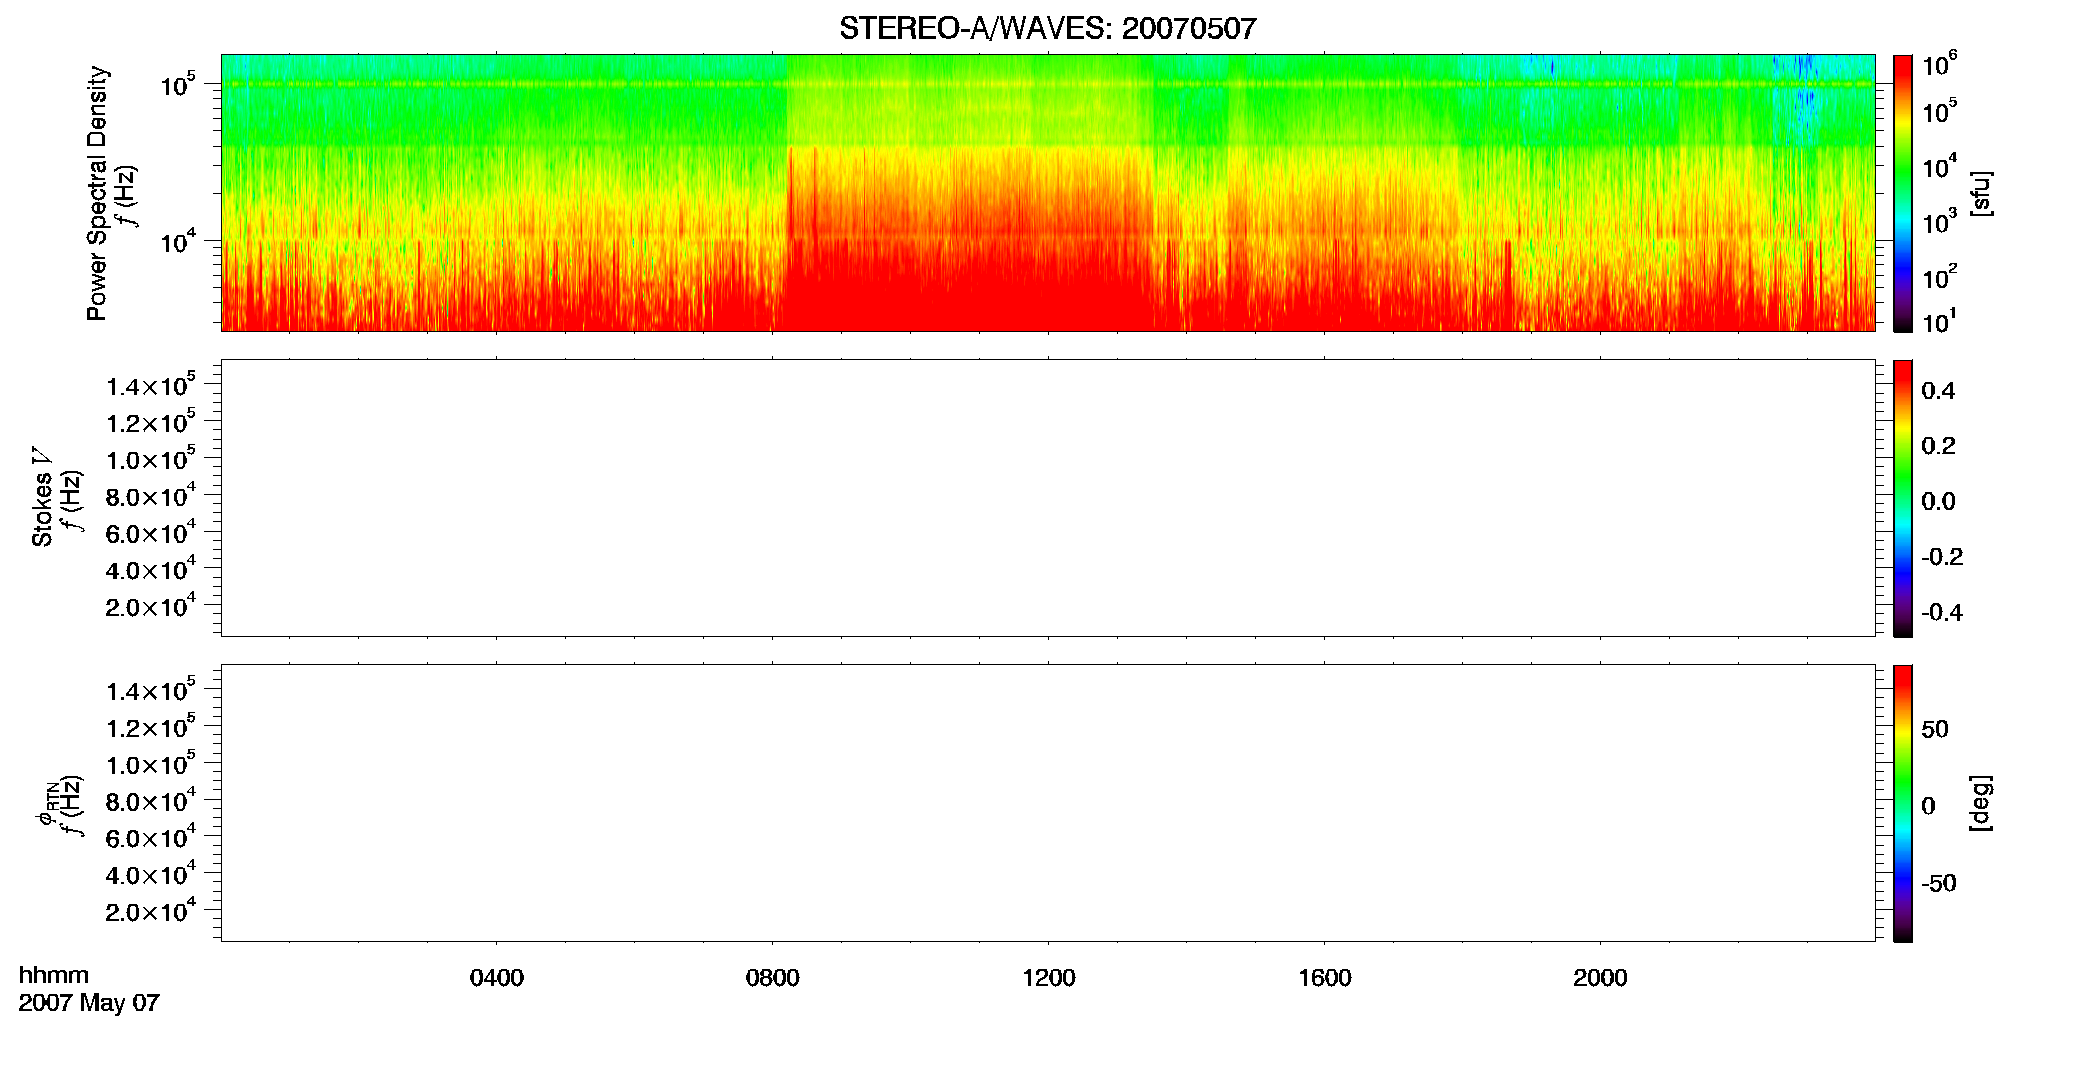Screen dimensions: 2096x1080
Task: Click the 6.0×10^4 tick of Stokes V panel
Action: point(151,532)
